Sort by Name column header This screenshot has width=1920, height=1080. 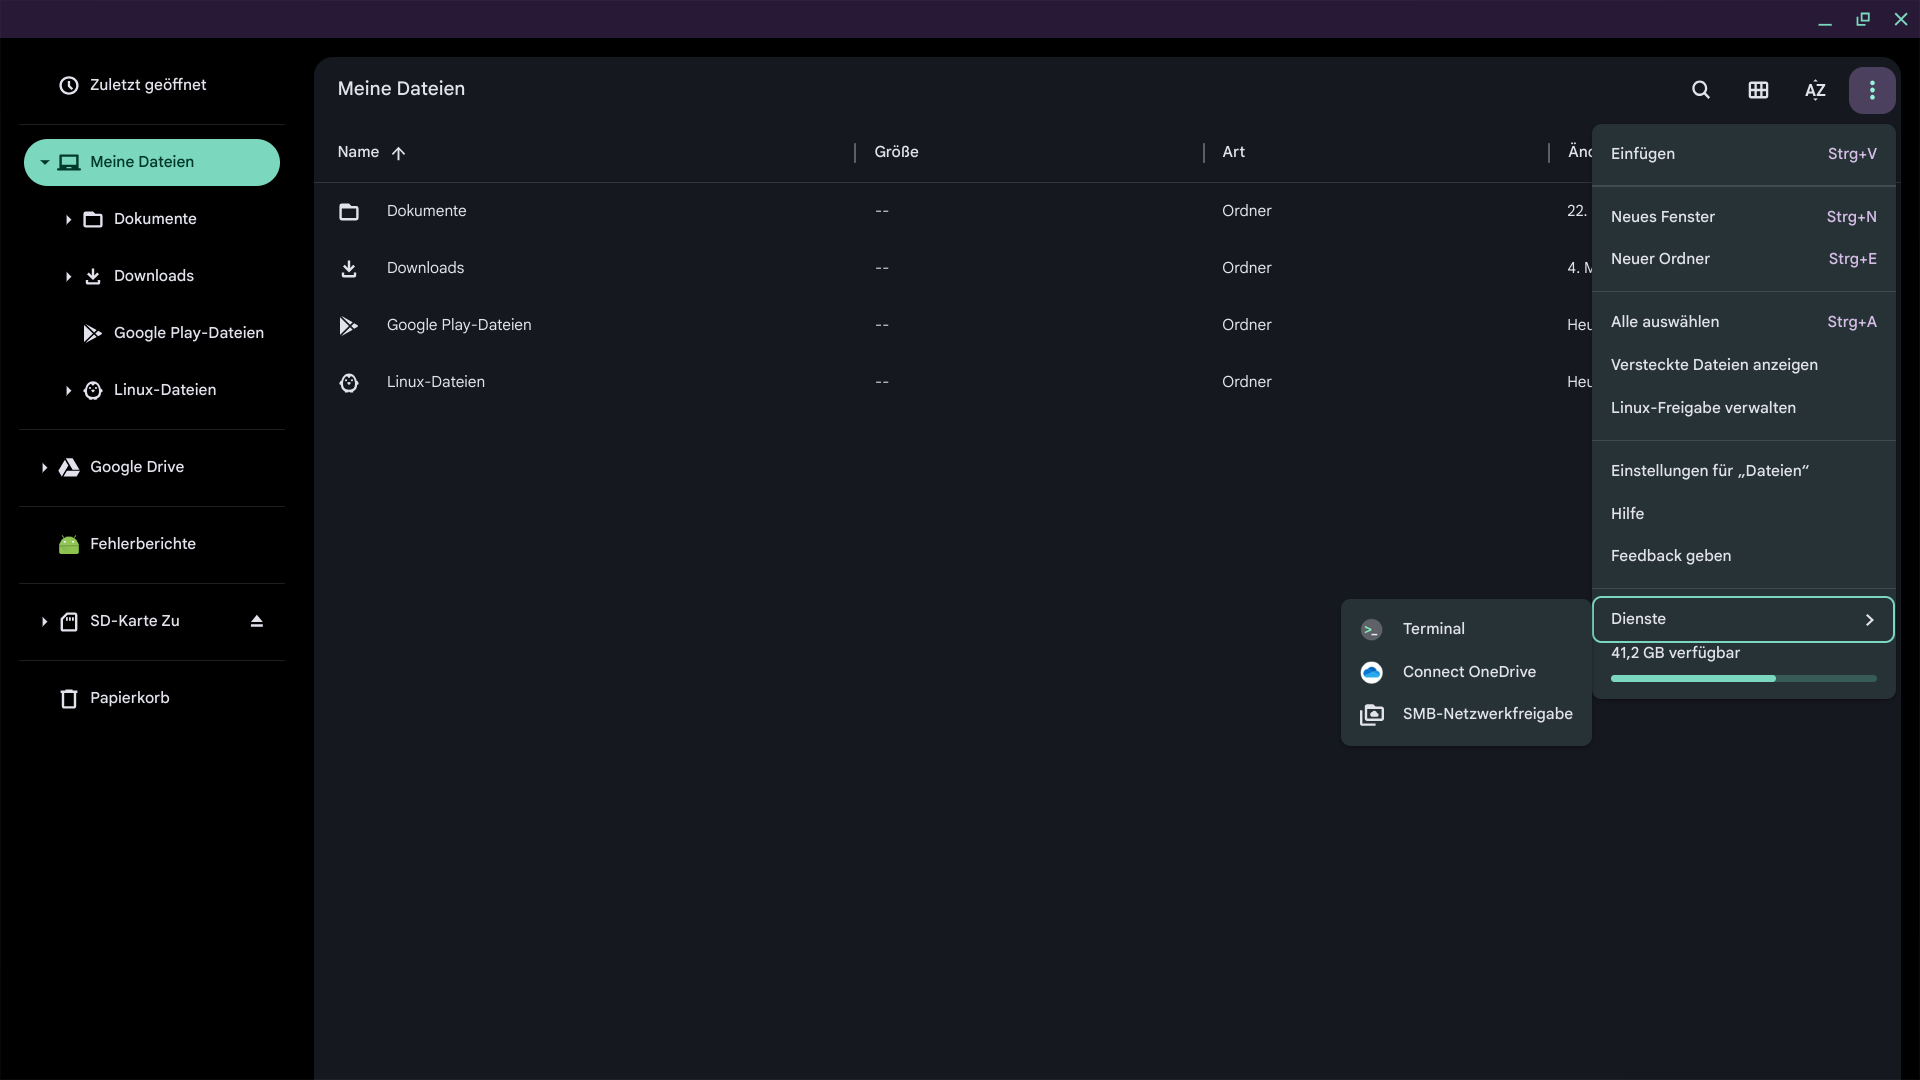[358, 152]
